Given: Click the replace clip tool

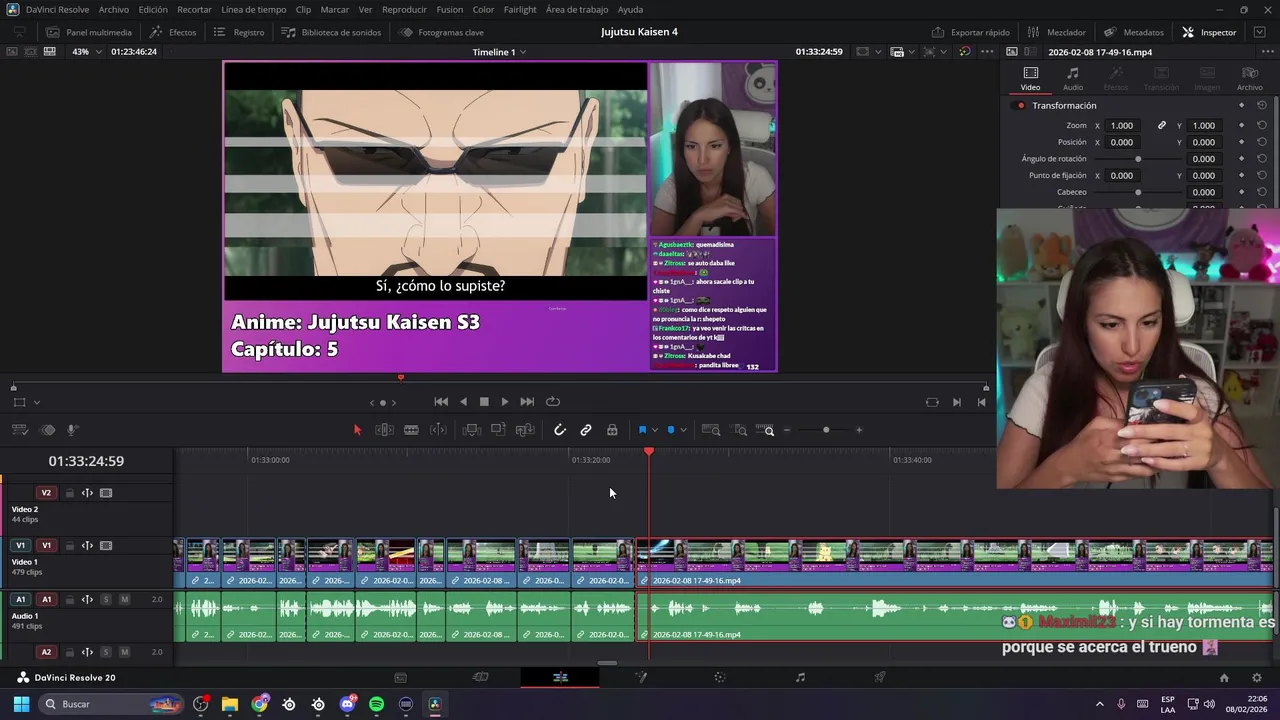Looking at the screenshot, I should pyautogui.click(x=525, y=430).
